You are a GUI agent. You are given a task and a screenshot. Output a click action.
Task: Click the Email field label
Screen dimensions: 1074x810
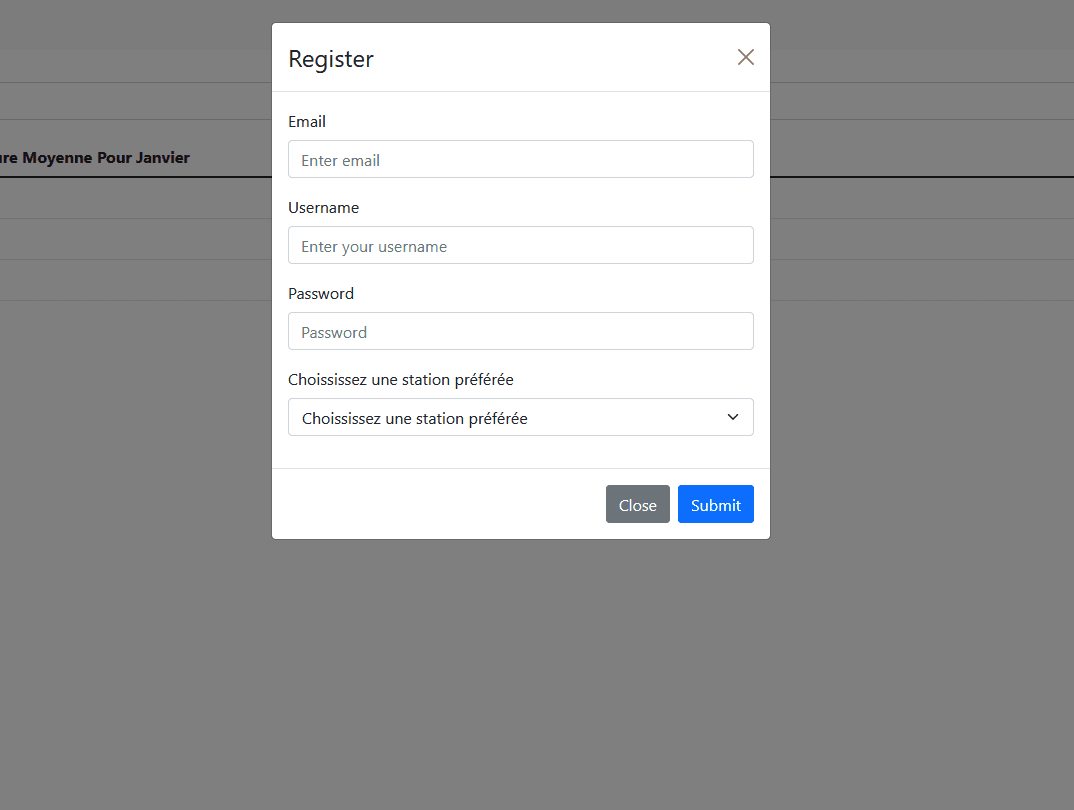(x=307, y=122)
